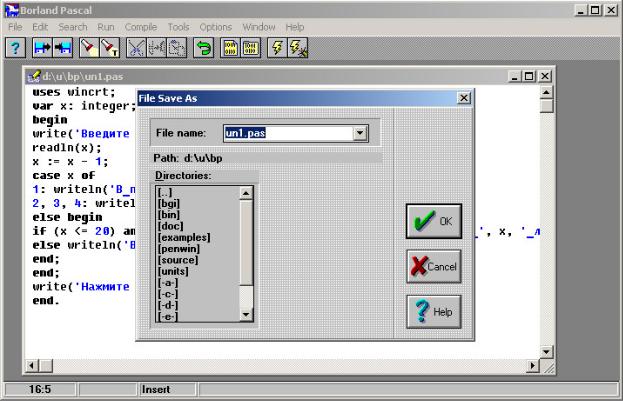
Task: Click the Directories list scroll down arrow
Action: pyautogui.click(x=246, y=315)
